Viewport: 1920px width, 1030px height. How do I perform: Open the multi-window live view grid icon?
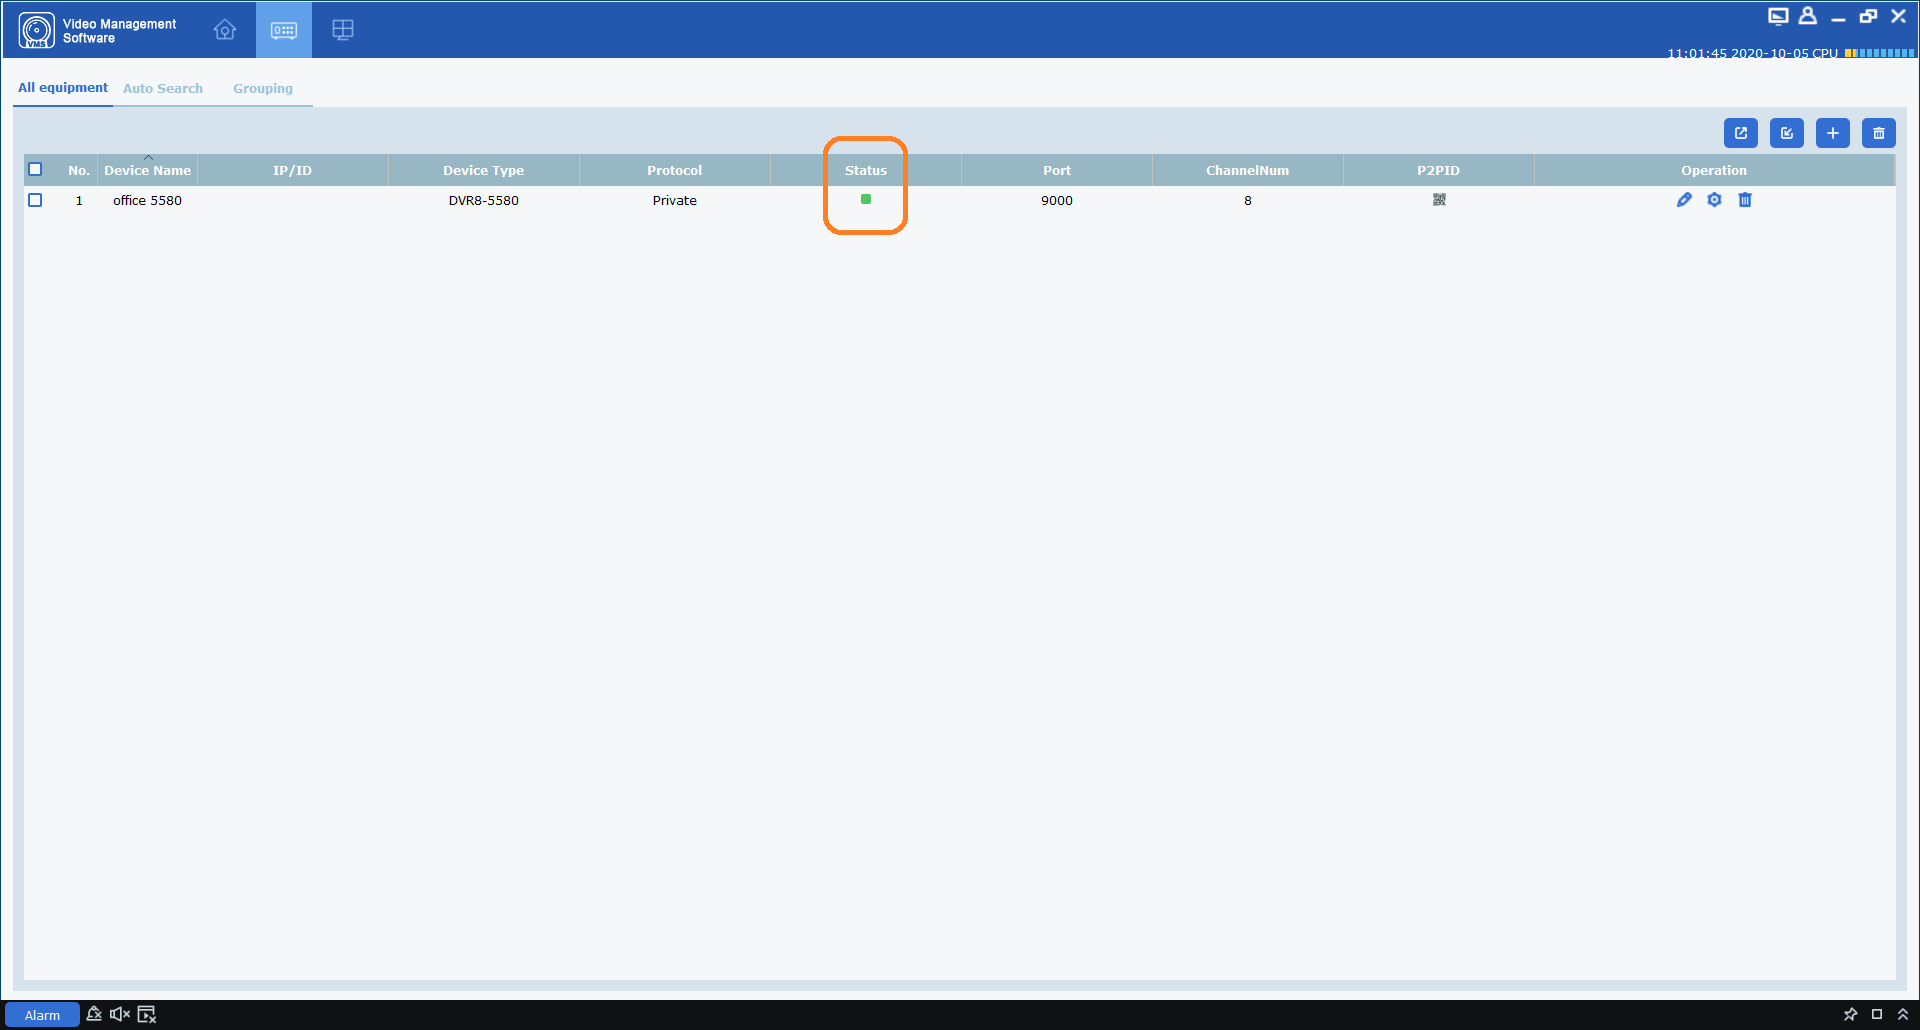point(343,30)
